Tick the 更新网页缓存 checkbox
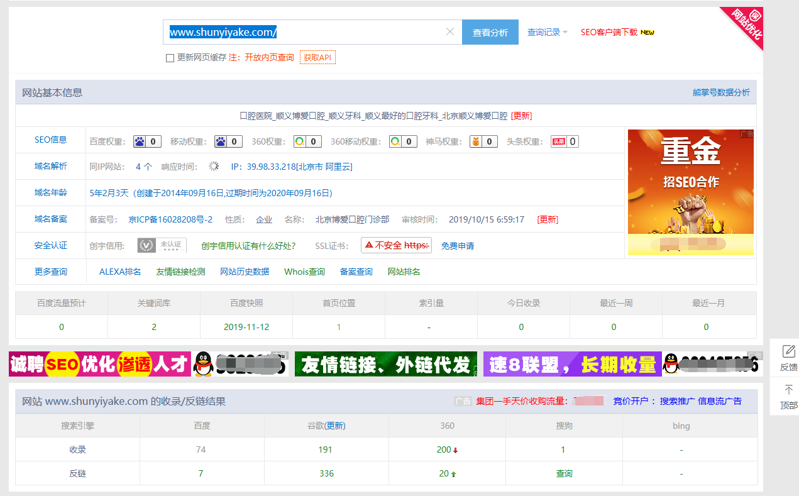799x496 pixels. (x=170, y=58)
